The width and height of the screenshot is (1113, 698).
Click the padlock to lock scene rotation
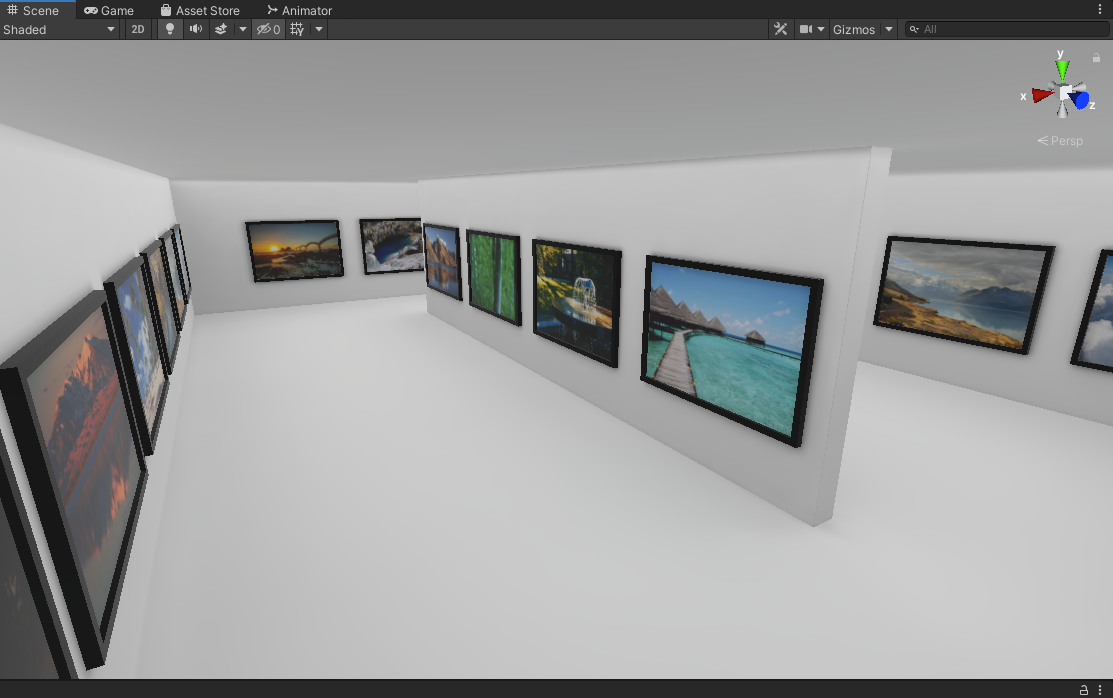[1096, 58]
